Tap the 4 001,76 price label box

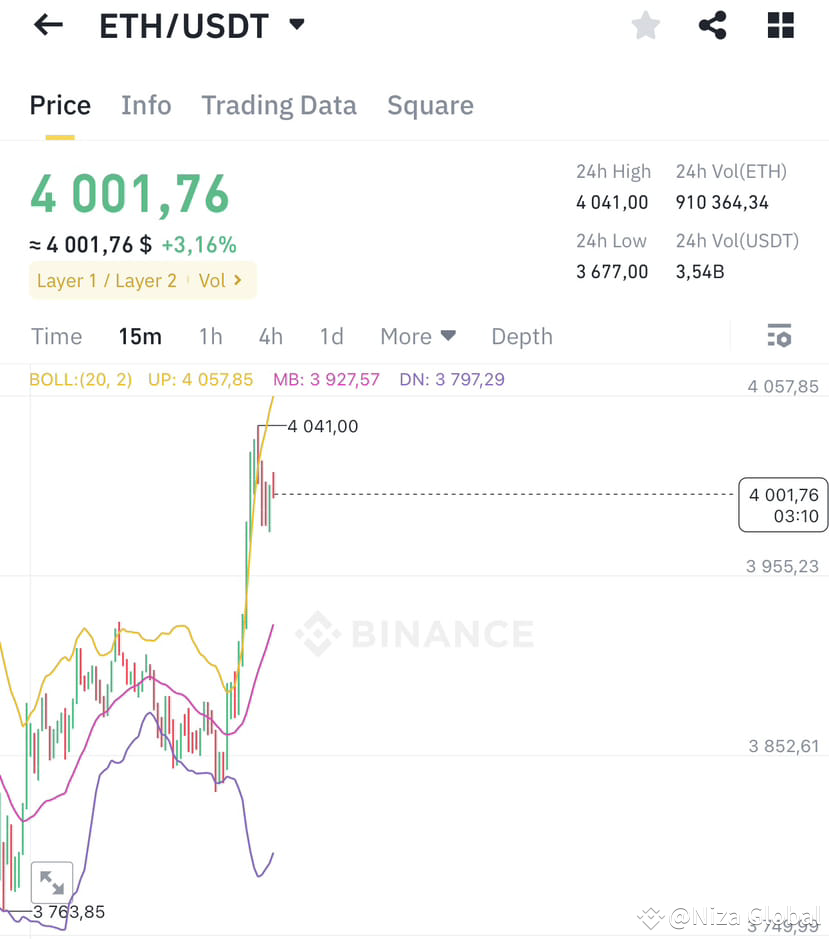(783, 505)
